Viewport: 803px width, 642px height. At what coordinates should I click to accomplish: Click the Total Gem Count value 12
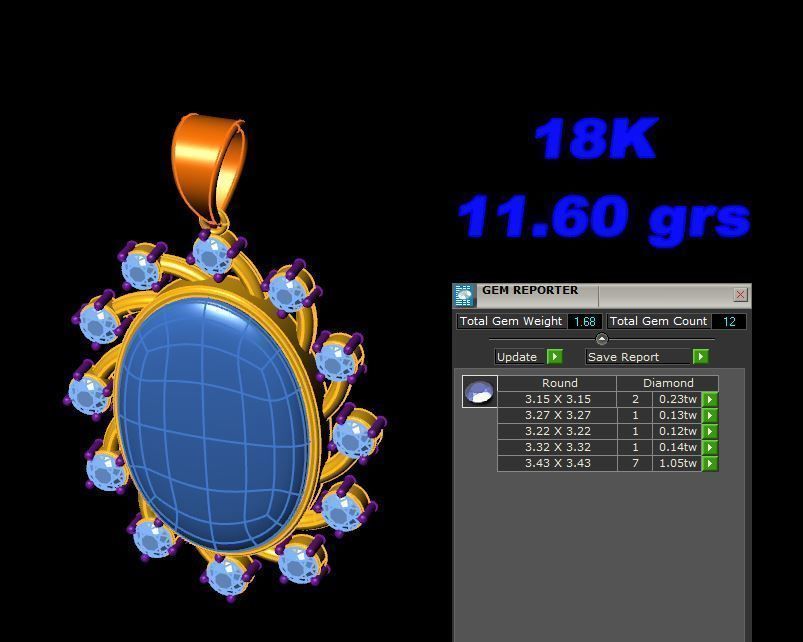click(x=729, y=322)
